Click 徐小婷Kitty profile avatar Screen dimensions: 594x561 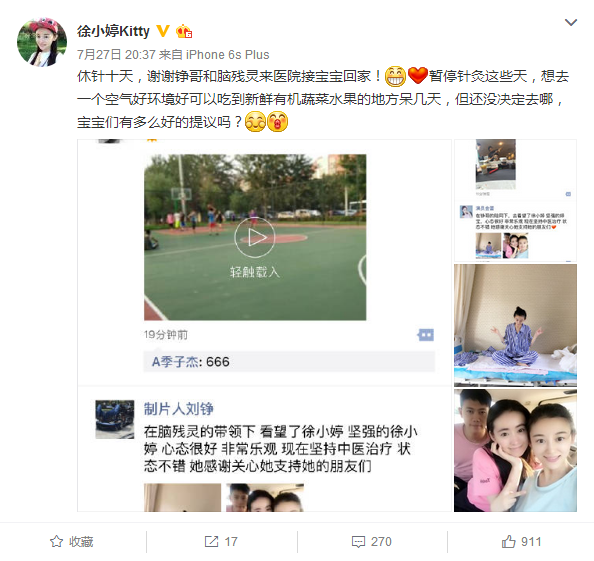click(42, 42)
